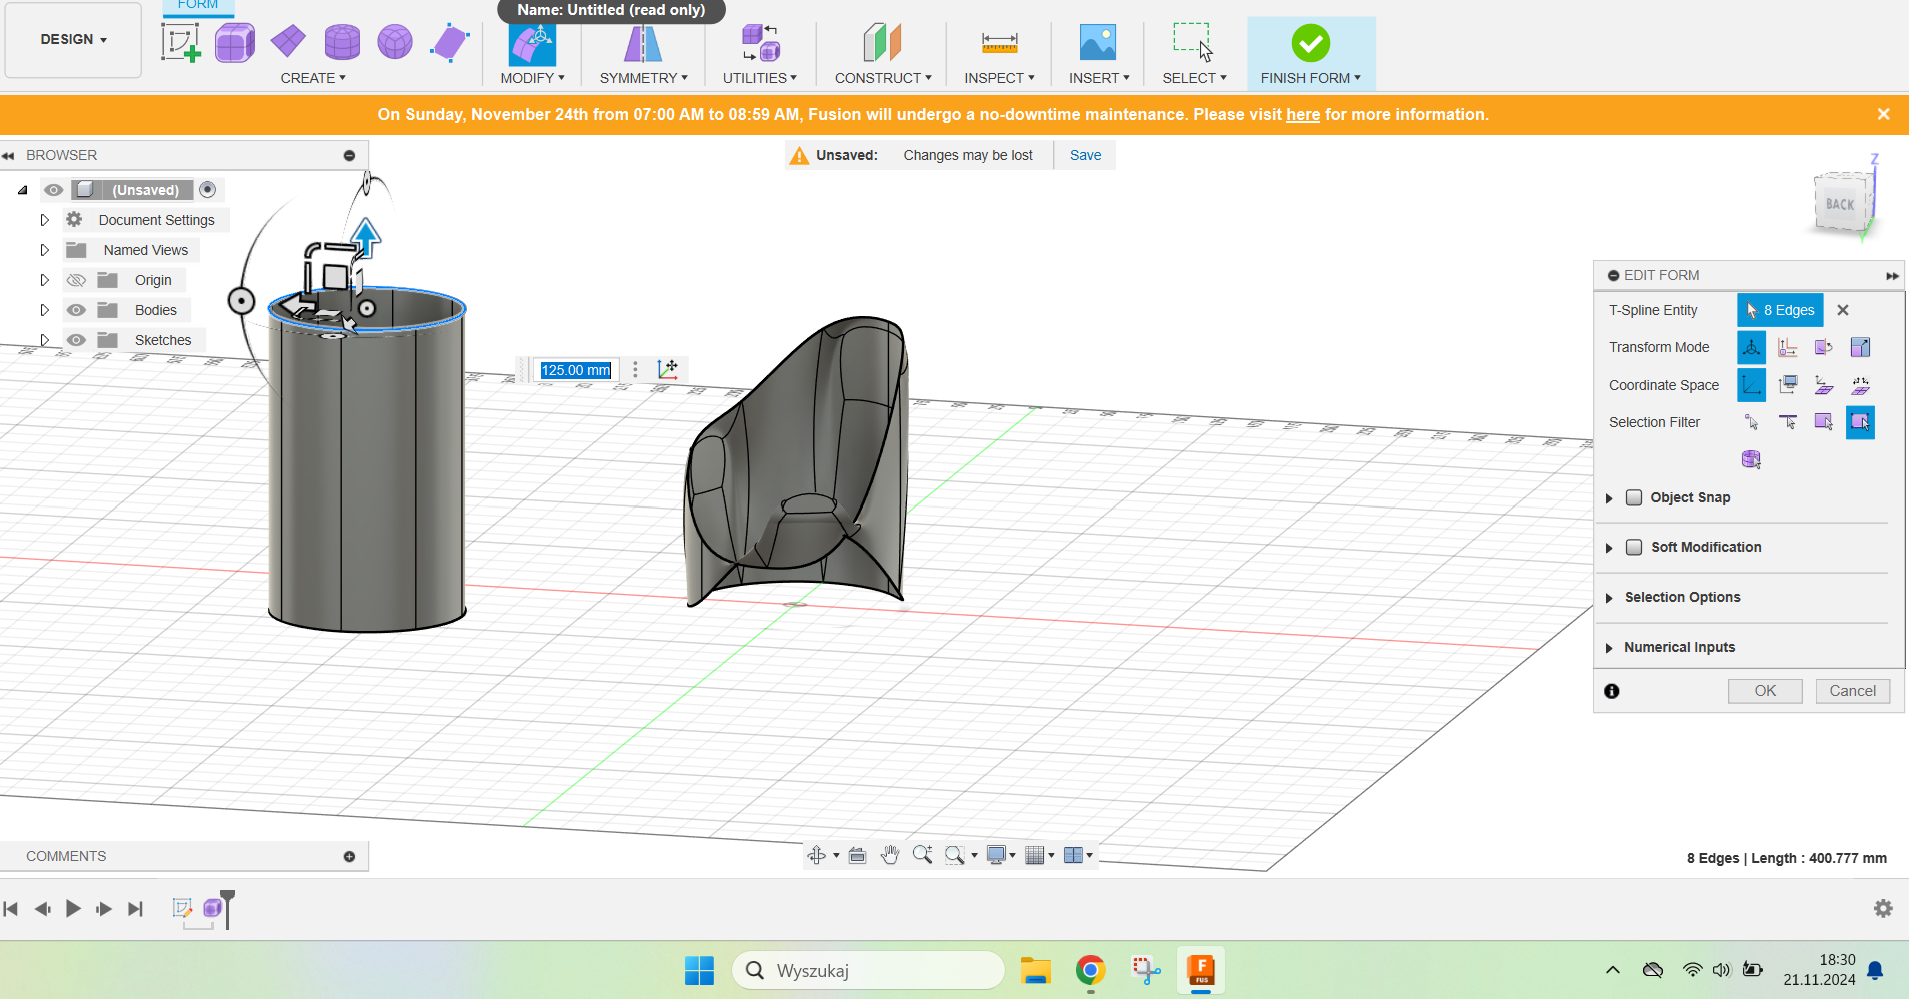Open the DESIGN workspace dropdown
This screenshot has height=999, width=1909.
(x=73, y=39)
